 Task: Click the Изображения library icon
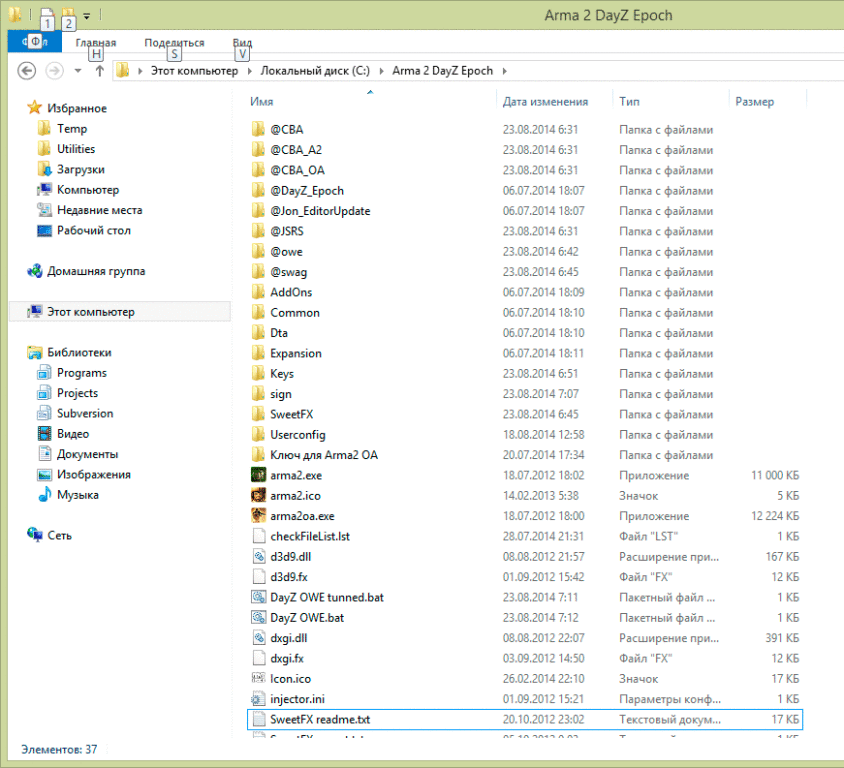click(44, 475)
